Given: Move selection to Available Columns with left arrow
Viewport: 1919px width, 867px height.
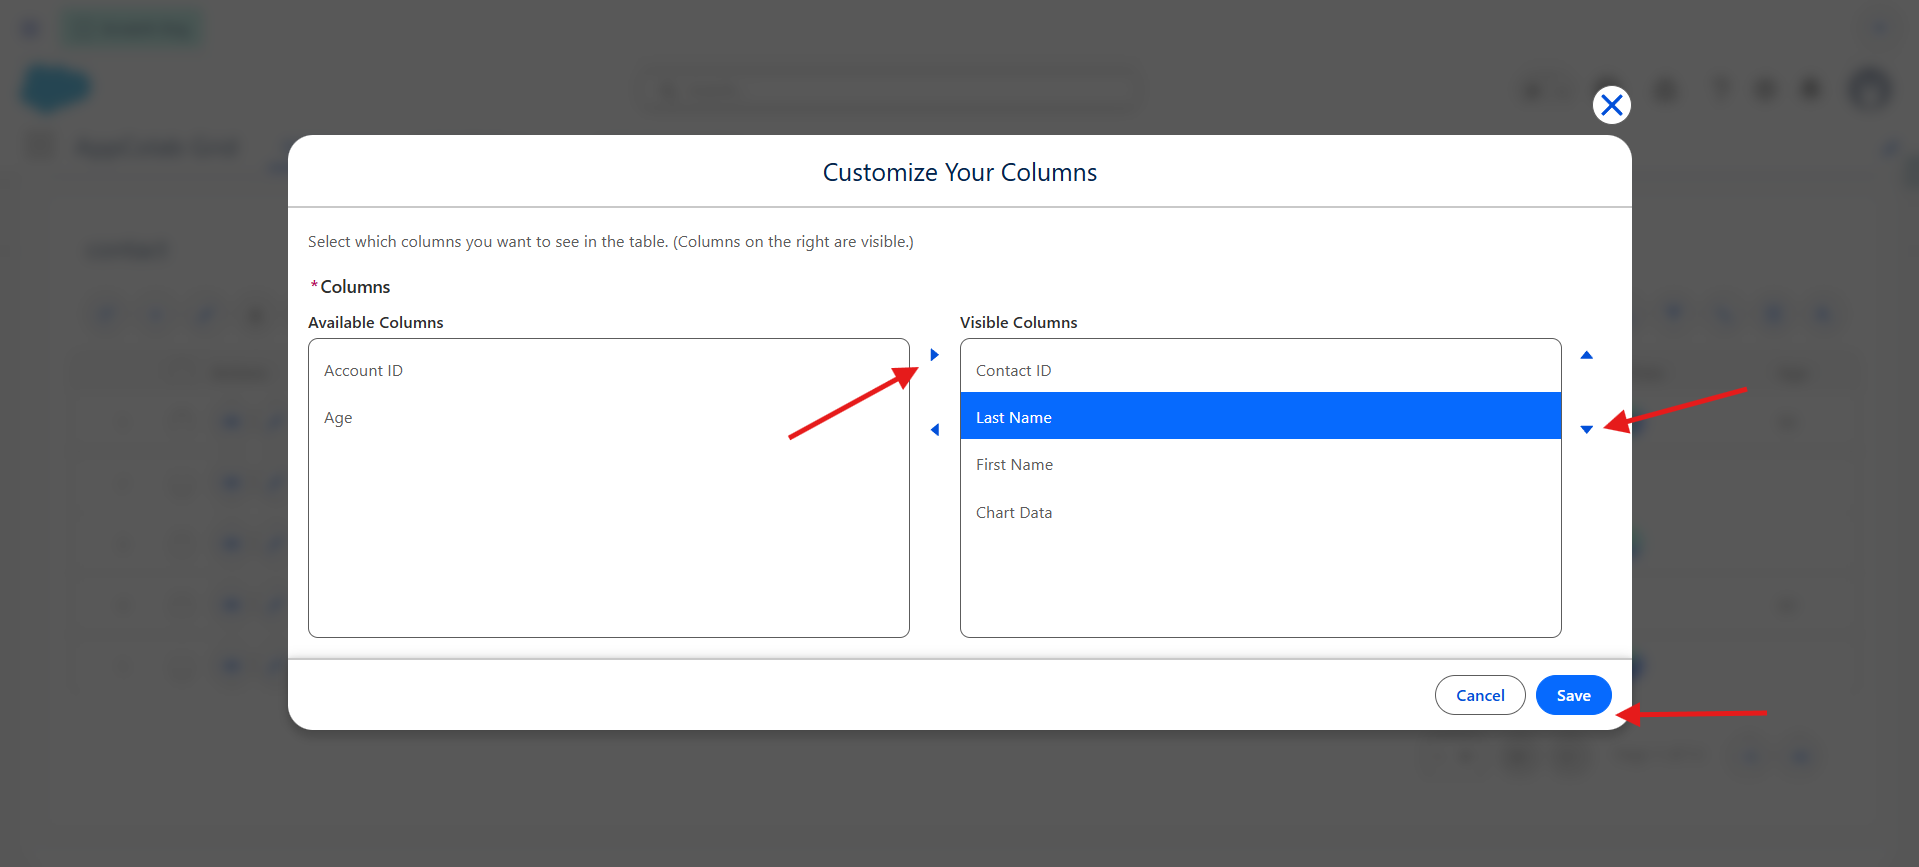Looking at the screenshot, I should pyautogui.click(x=934, y=430).
